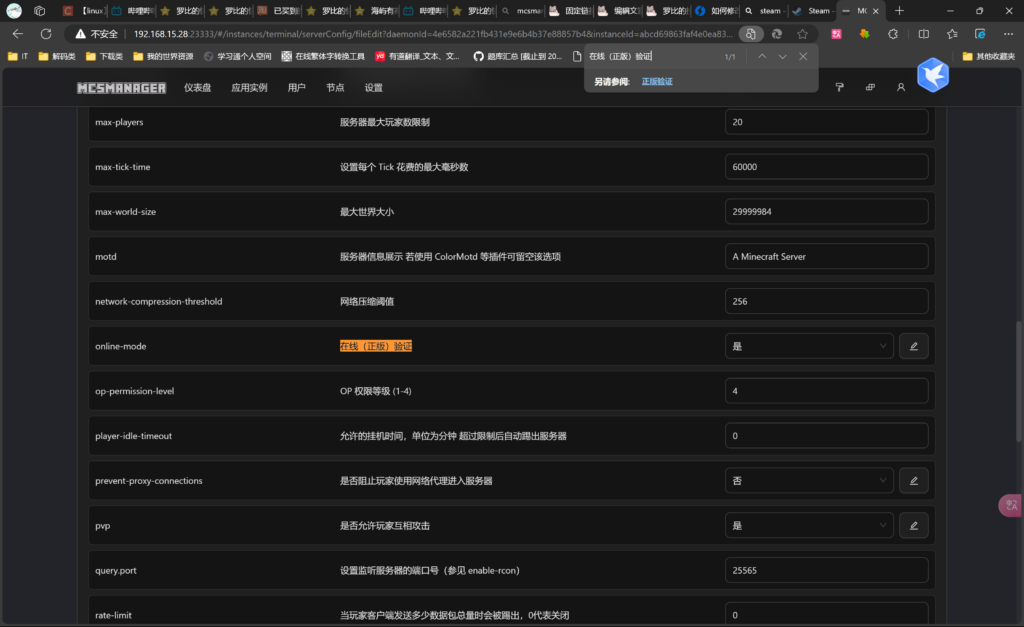
Task: Click the 正版验证 suggestion link
Action: [657, 81]
